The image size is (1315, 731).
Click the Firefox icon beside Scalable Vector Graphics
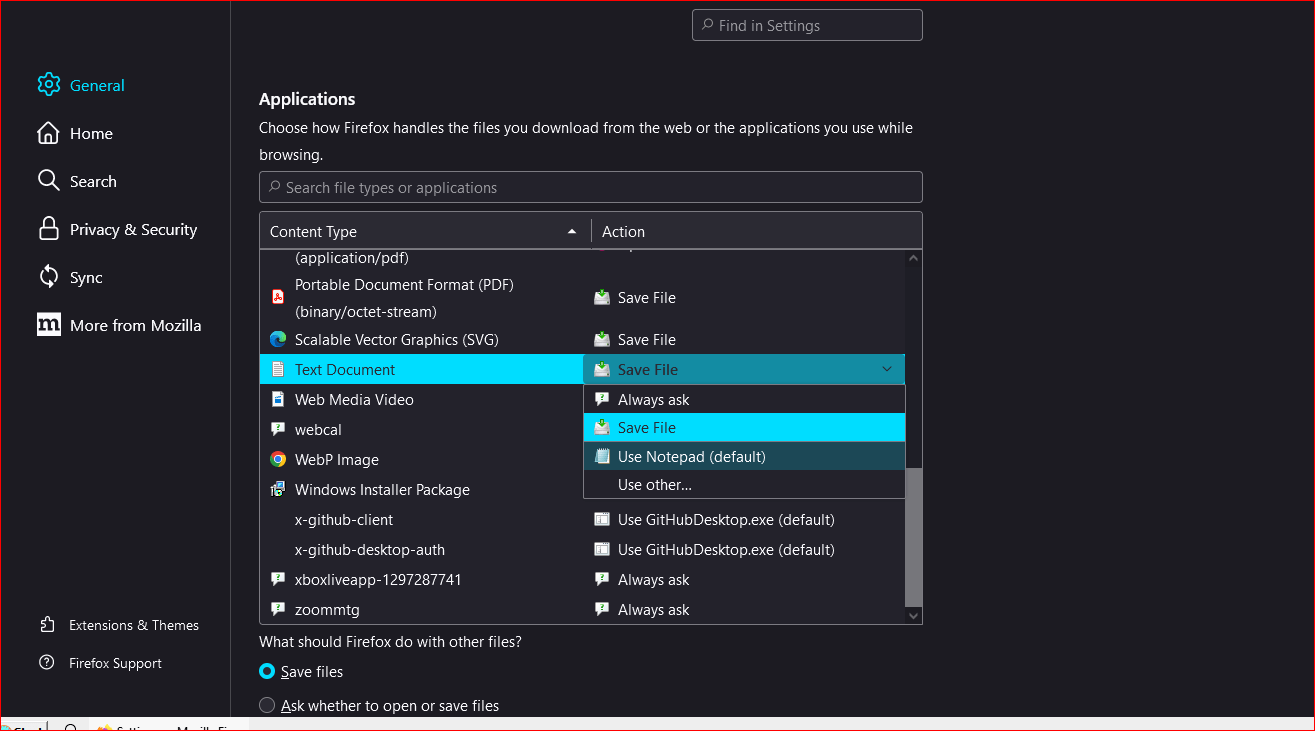tap(277, 339)
